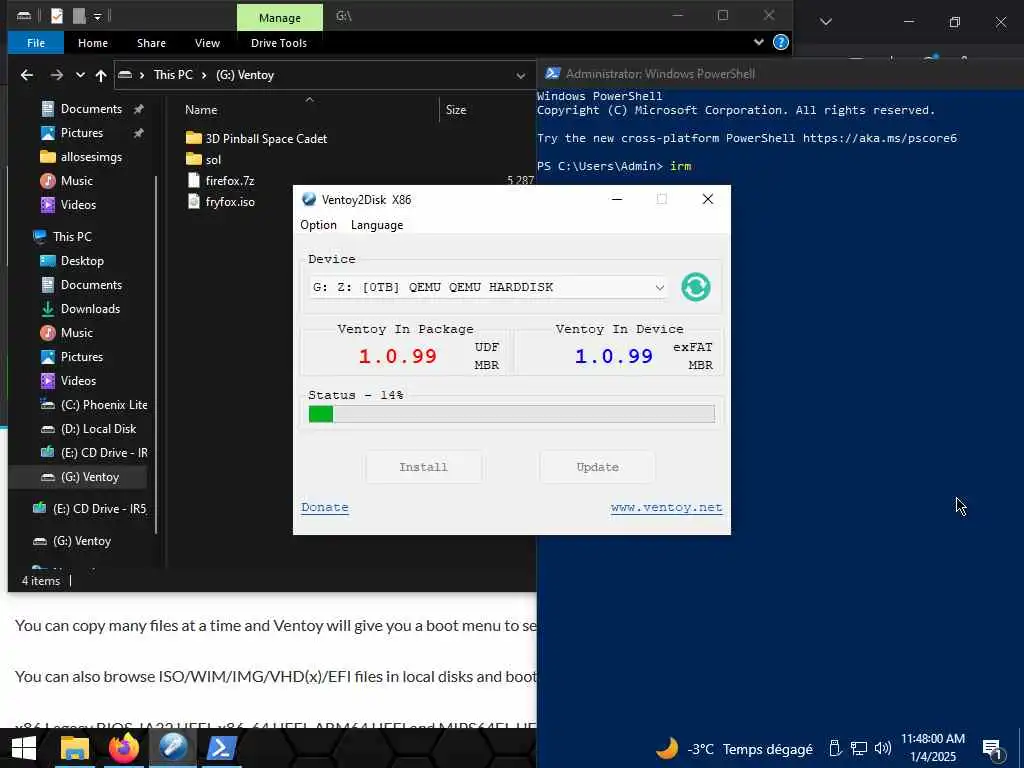Open the background window tab chevron dropdown
This screenshot has width=1024, height=768.
[x=825, y=22]
